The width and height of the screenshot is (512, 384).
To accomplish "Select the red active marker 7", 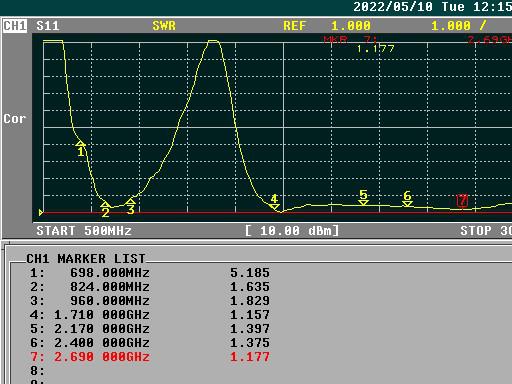I will (x=462, y=201).
